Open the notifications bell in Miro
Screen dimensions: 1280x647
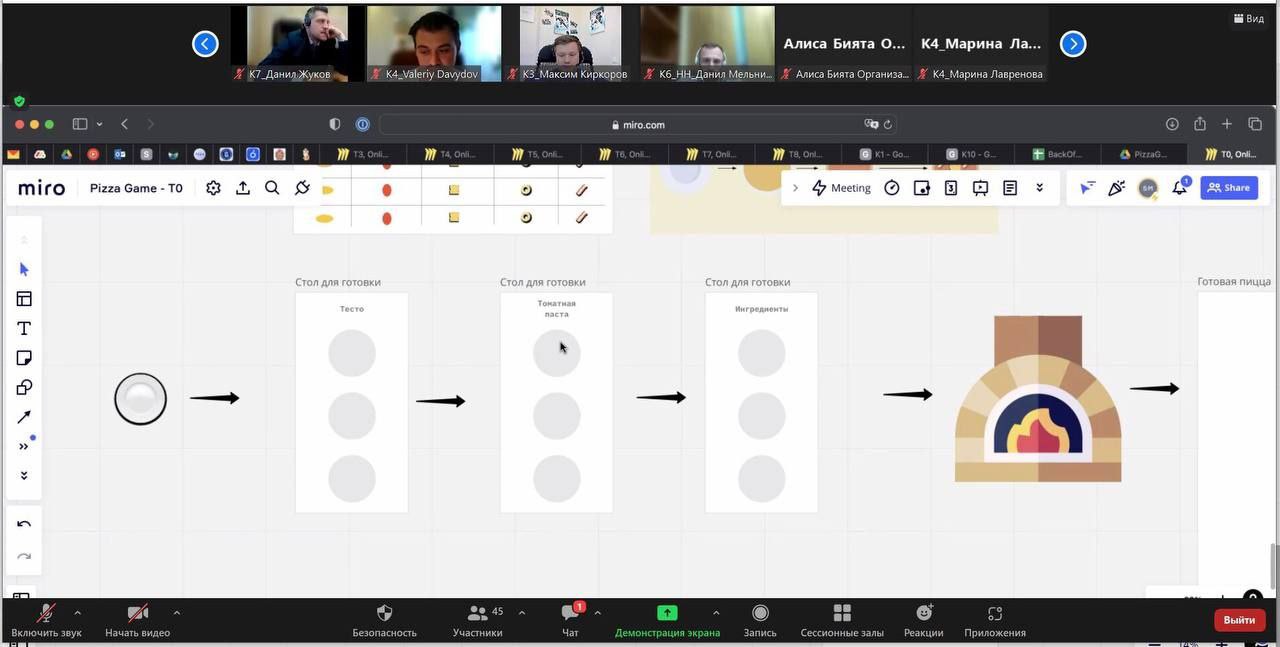point(1180,188)
